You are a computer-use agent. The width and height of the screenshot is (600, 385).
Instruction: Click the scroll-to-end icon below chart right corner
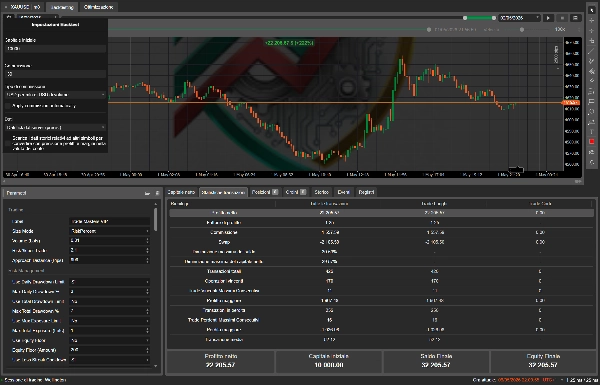pyautogui.click(x=578, y=182)
